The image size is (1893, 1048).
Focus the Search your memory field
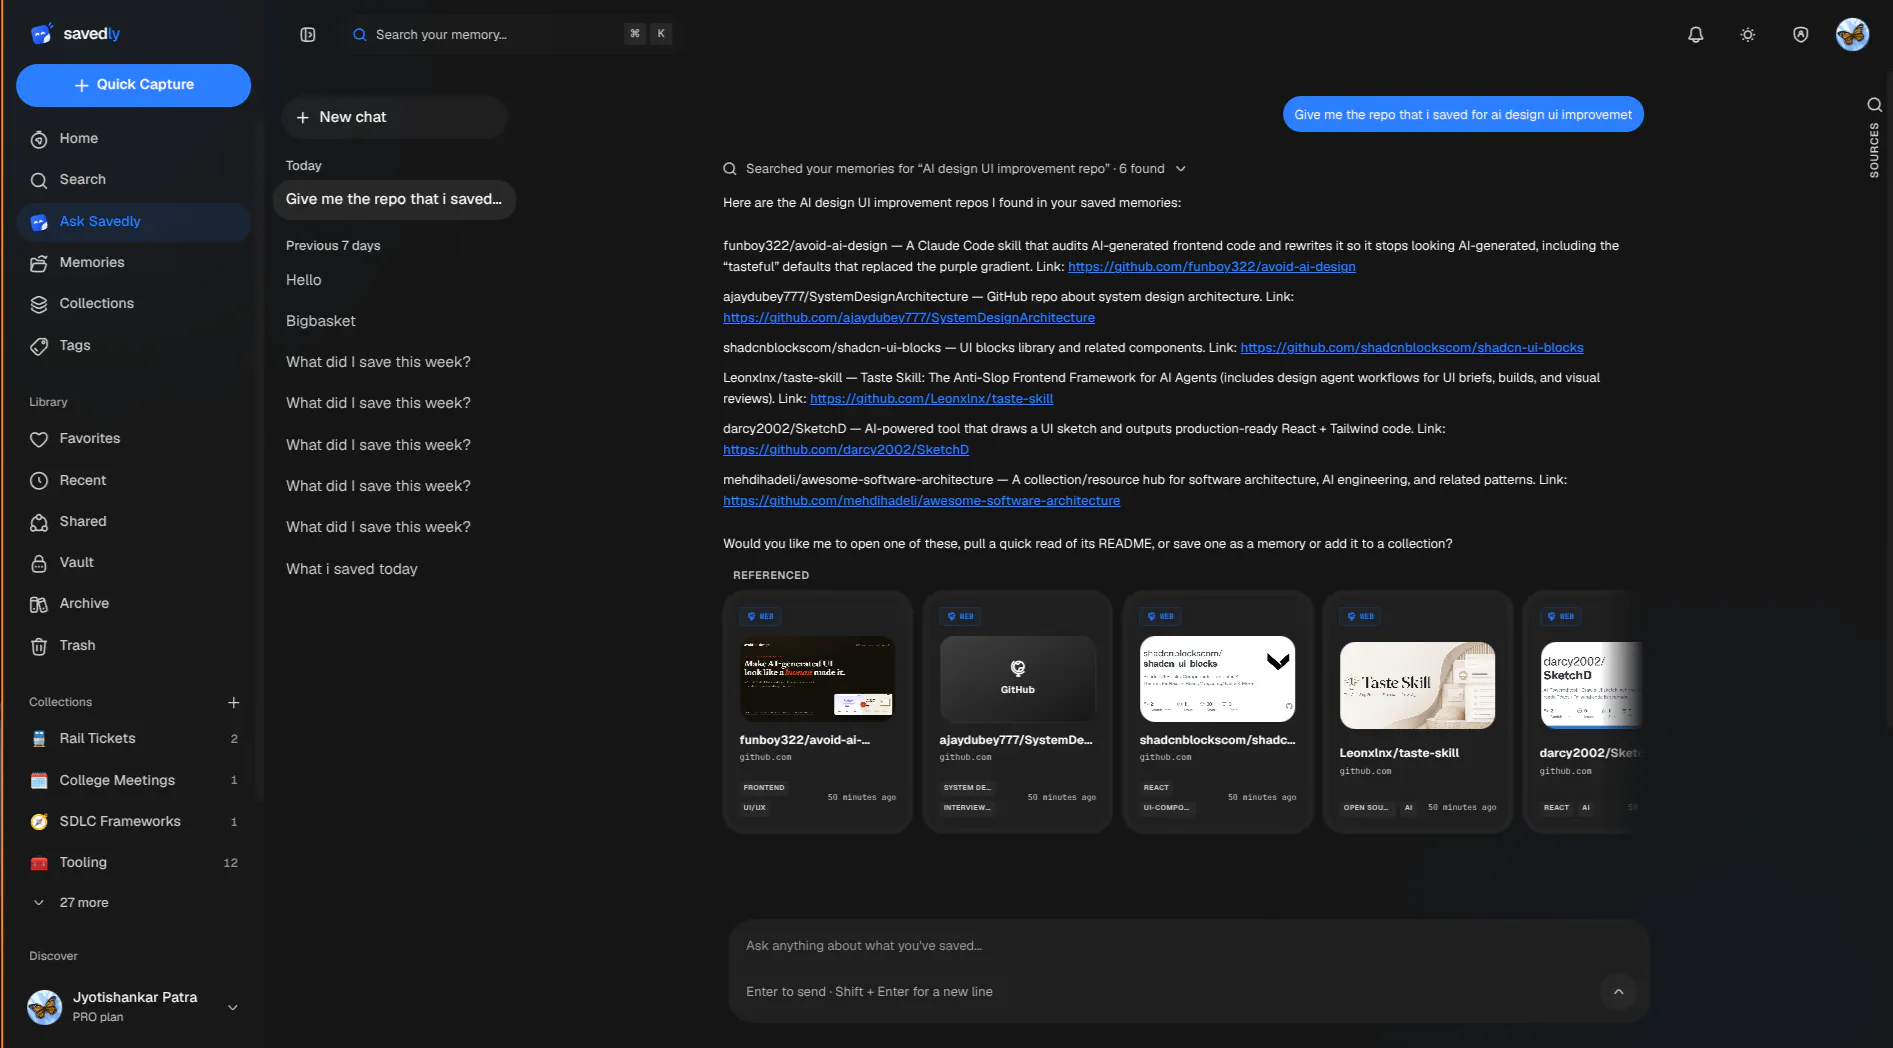(511, 35)
